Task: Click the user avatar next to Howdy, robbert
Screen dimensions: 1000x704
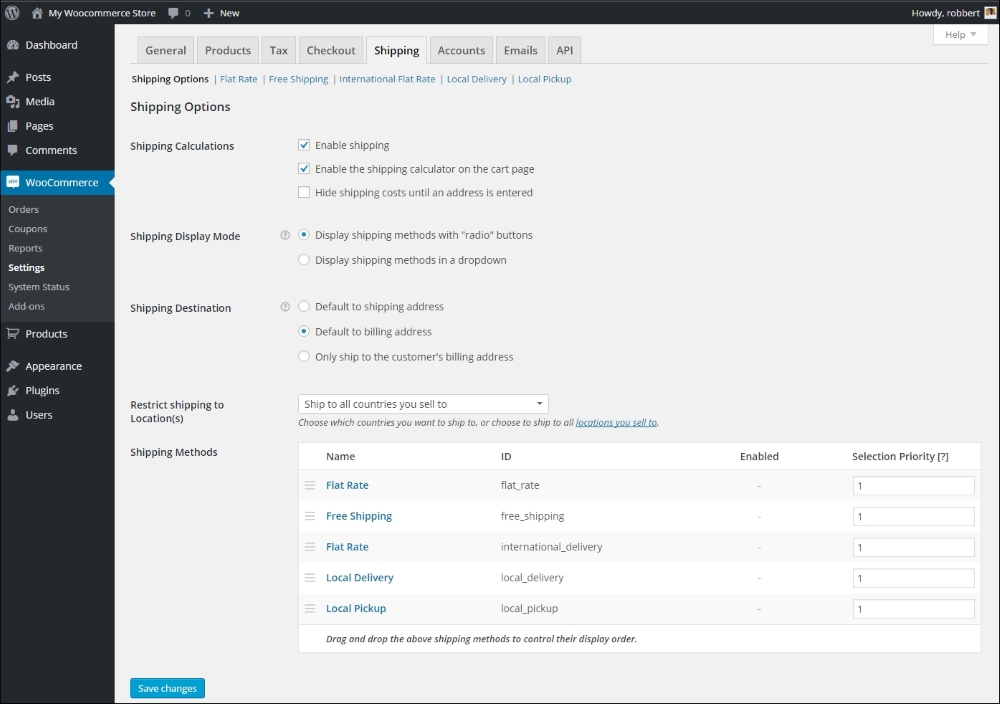Action: tap(990, 13)
